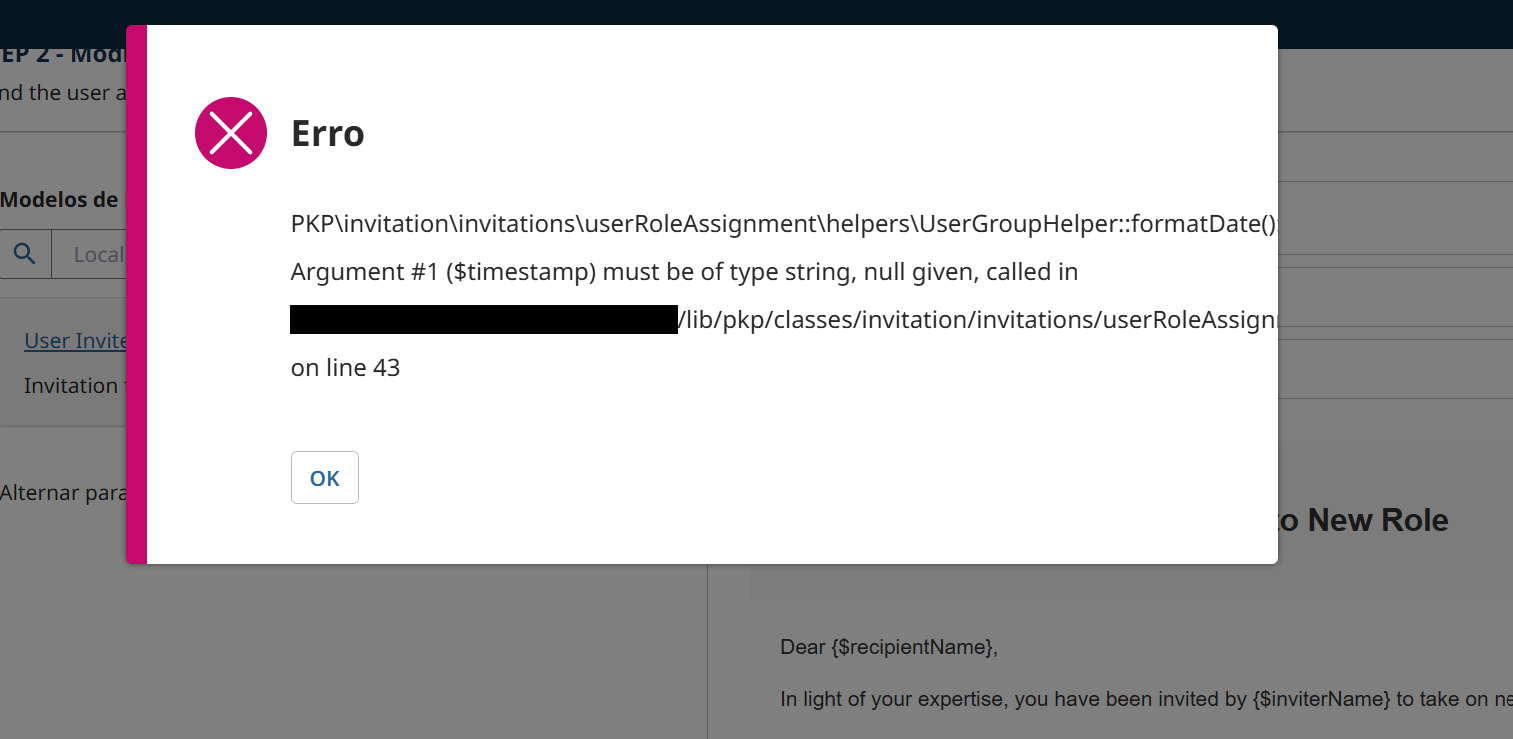The image size is (1513, 739).
Task: Click the OK button in the error dialog
Action: click(324, 478)
